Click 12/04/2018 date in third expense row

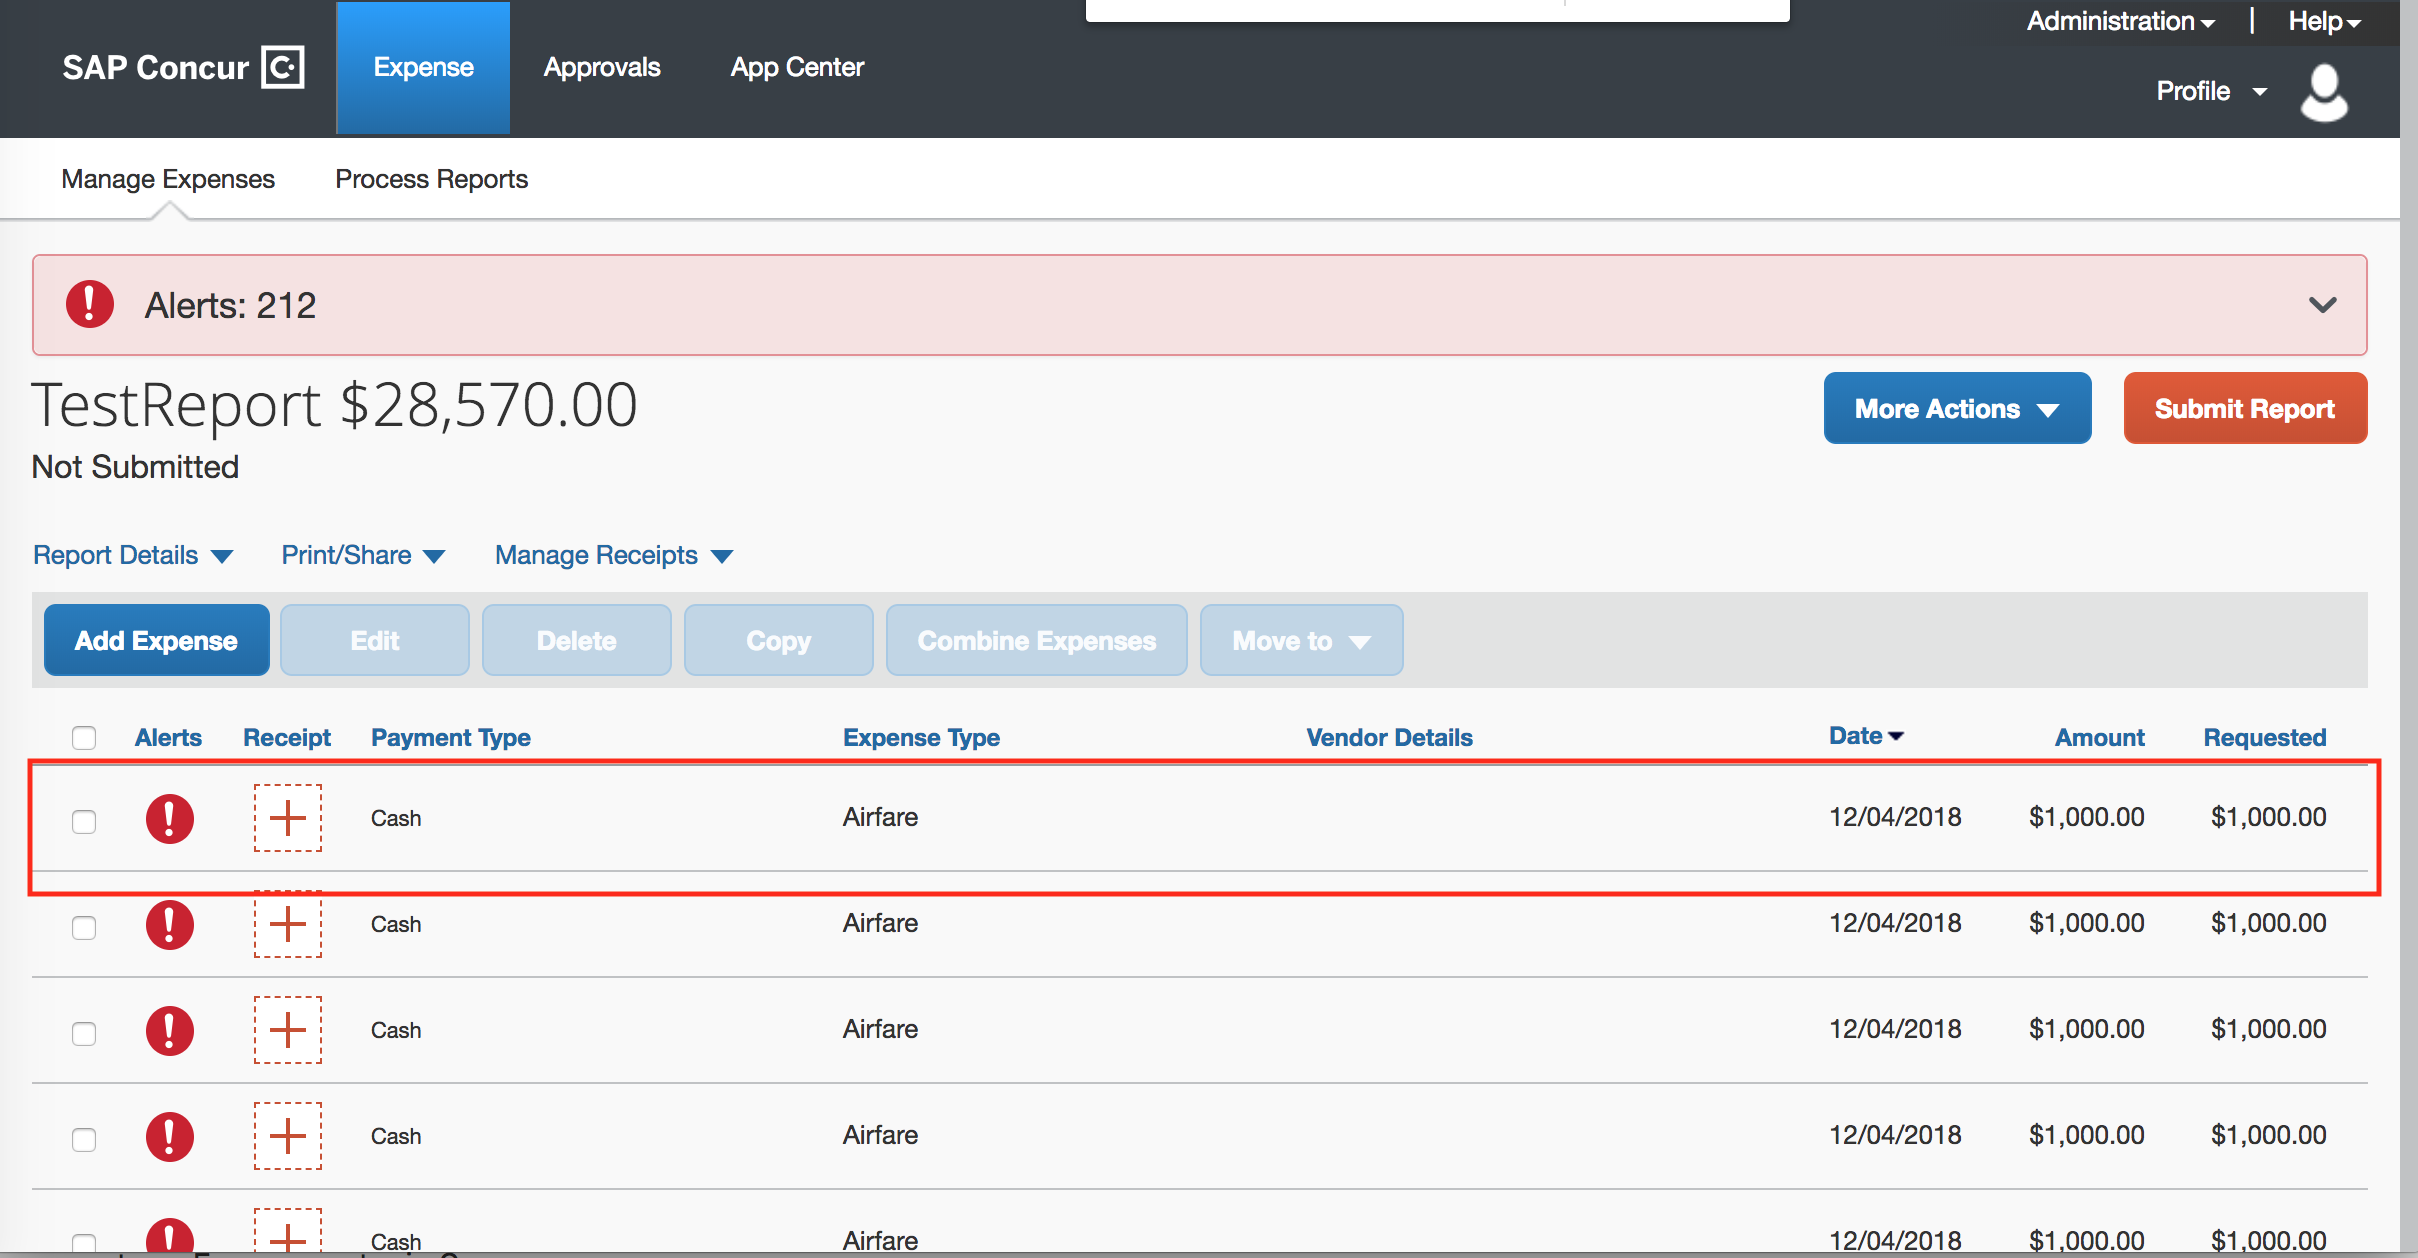[1895, 1029]
